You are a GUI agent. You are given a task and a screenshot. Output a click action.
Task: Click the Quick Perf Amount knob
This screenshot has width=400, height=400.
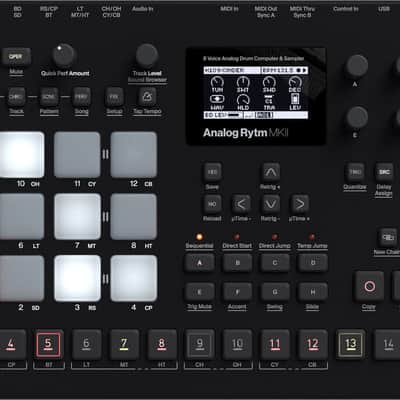click(x=63, y=55)
